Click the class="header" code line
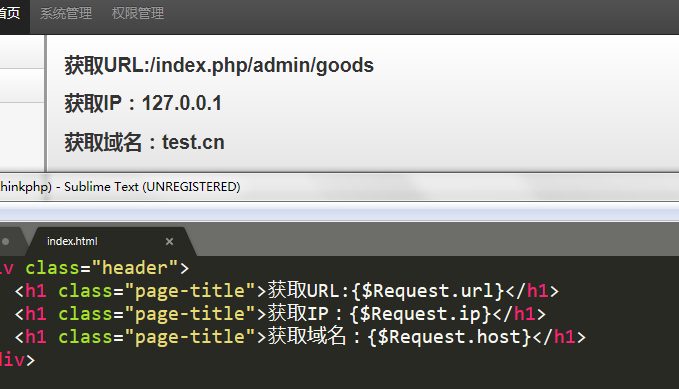The width and height of the screenshot is (679, 389). click(95, 268)
